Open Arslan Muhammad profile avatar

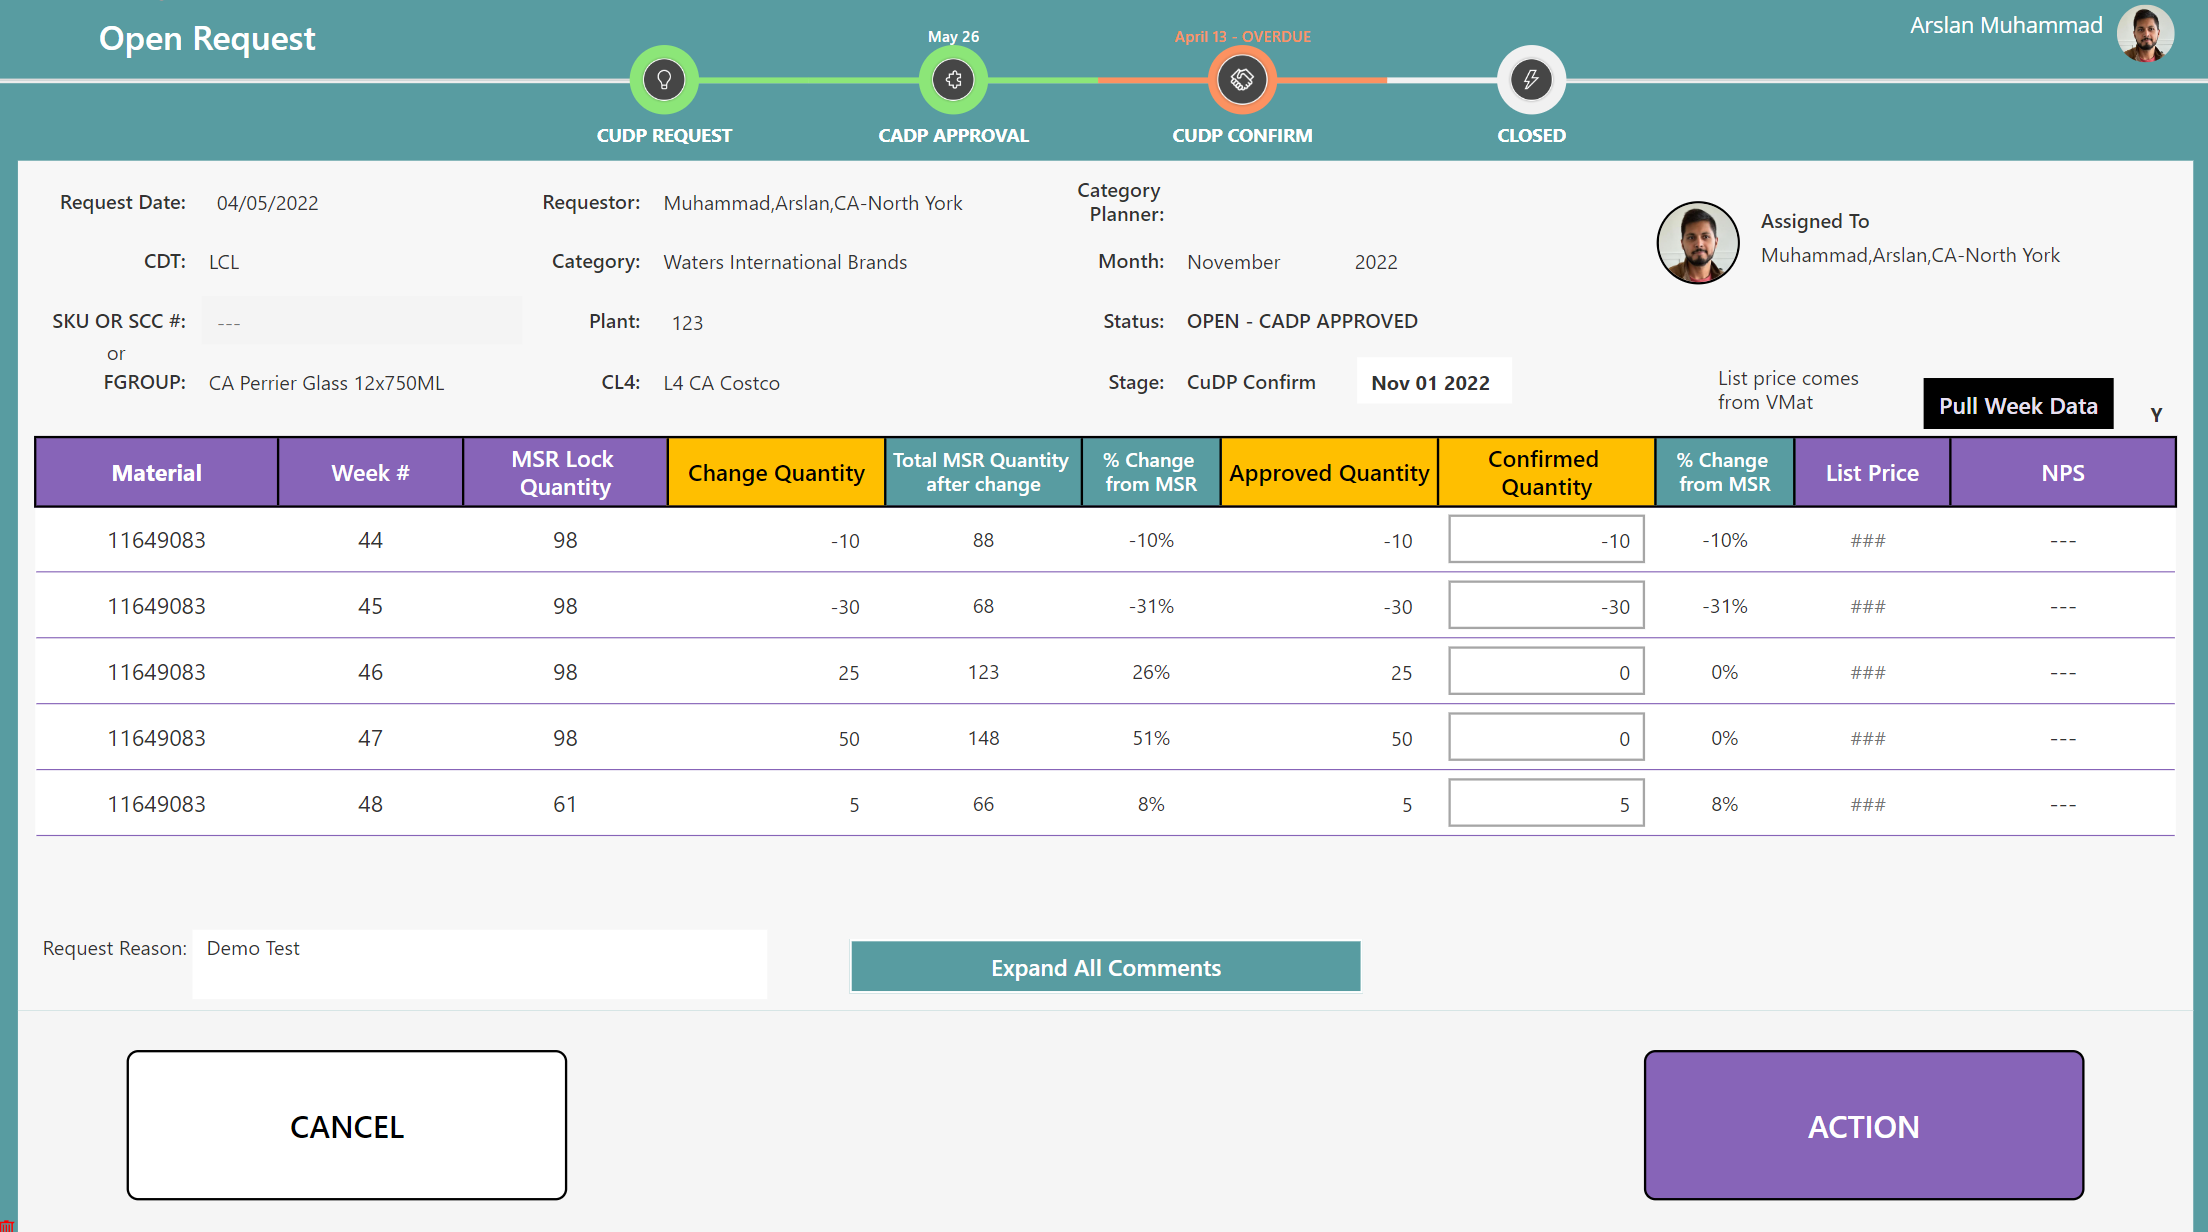pyautogui.click(x=2145, y=33)
